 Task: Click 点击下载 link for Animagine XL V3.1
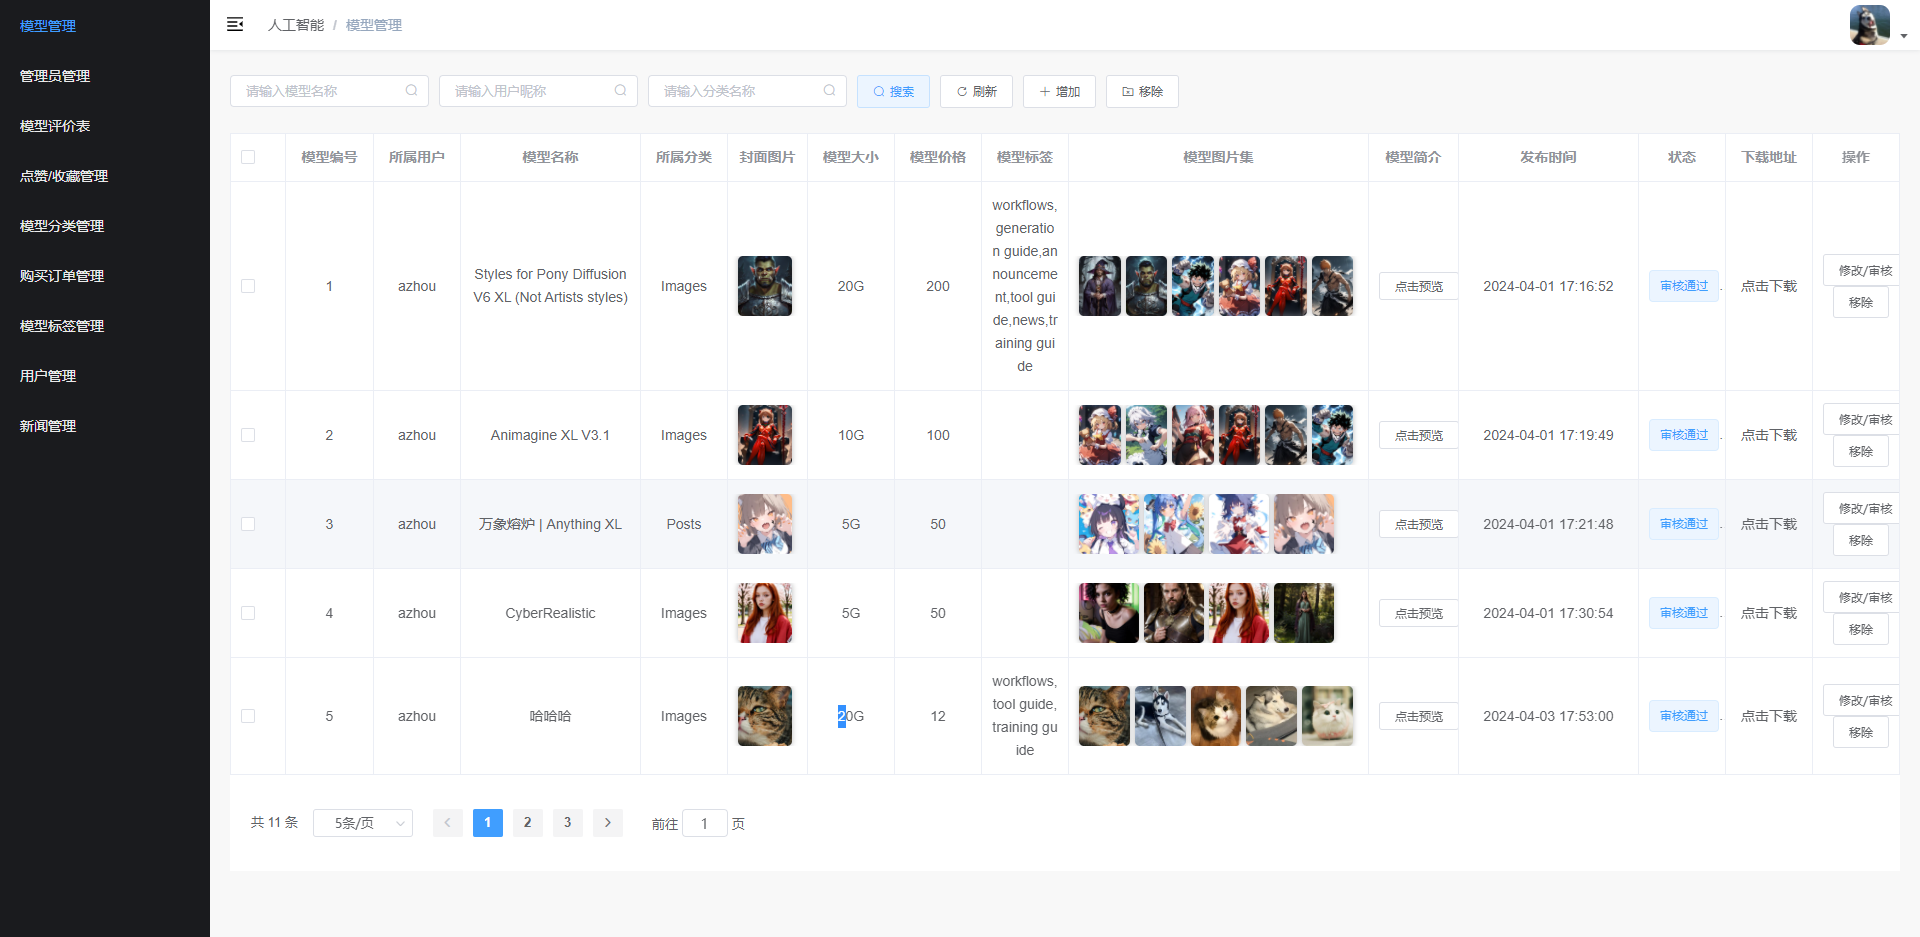click(1768, 435)
